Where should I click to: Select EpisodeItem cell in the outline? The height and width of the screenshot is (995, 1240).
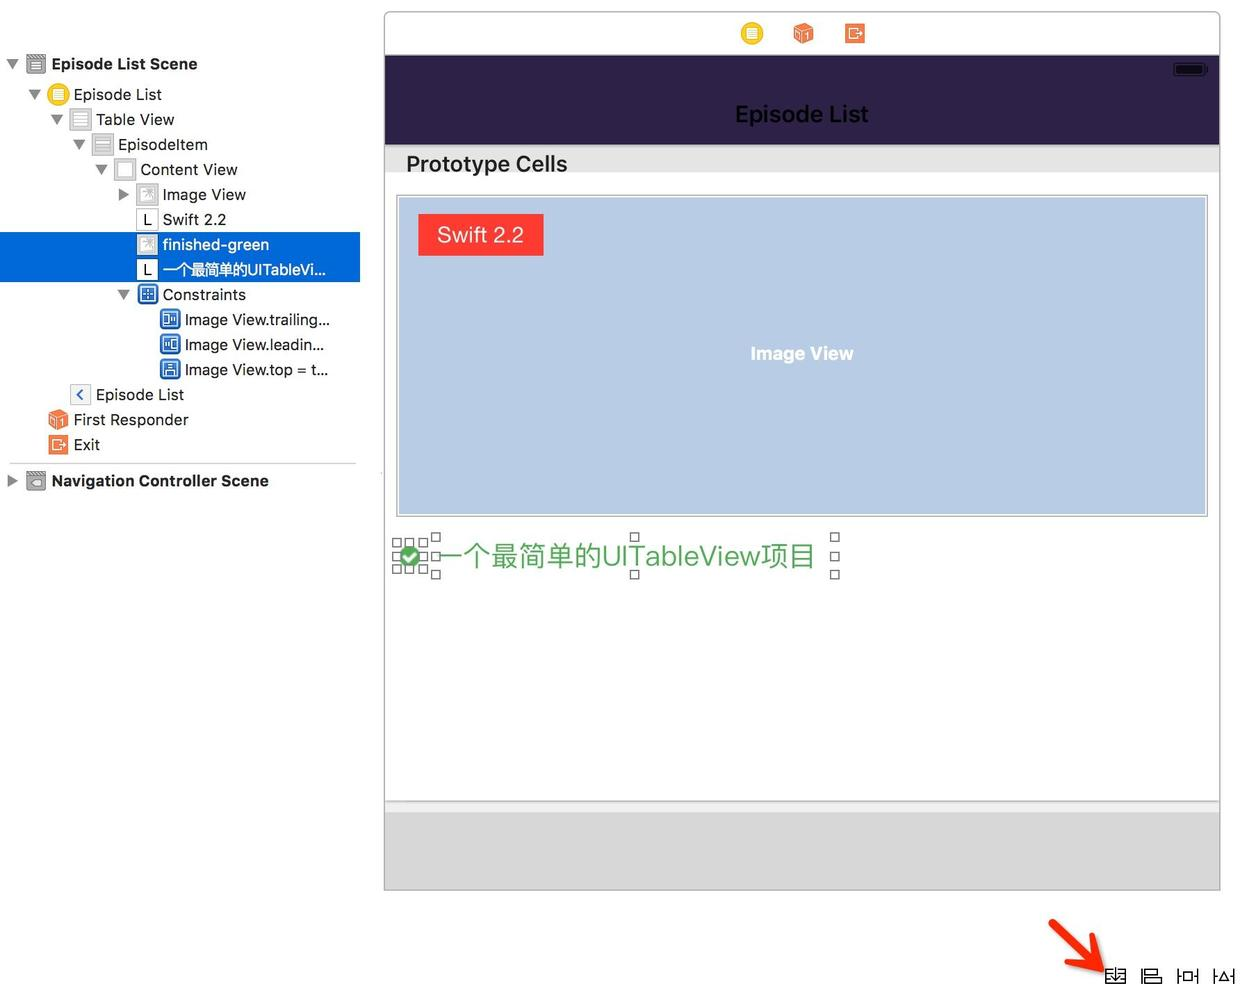pos(163,144)
